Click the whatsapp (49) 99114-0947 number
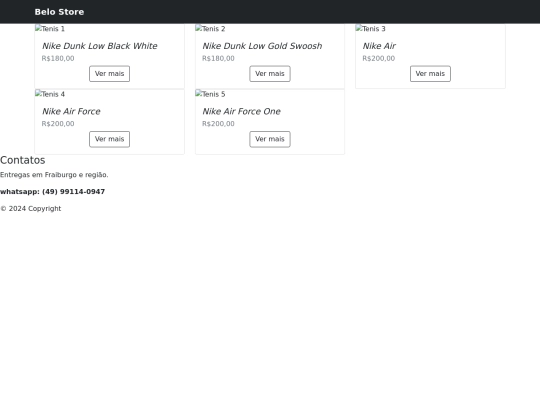This screenshot has width=540, height=405. (52, 191)
